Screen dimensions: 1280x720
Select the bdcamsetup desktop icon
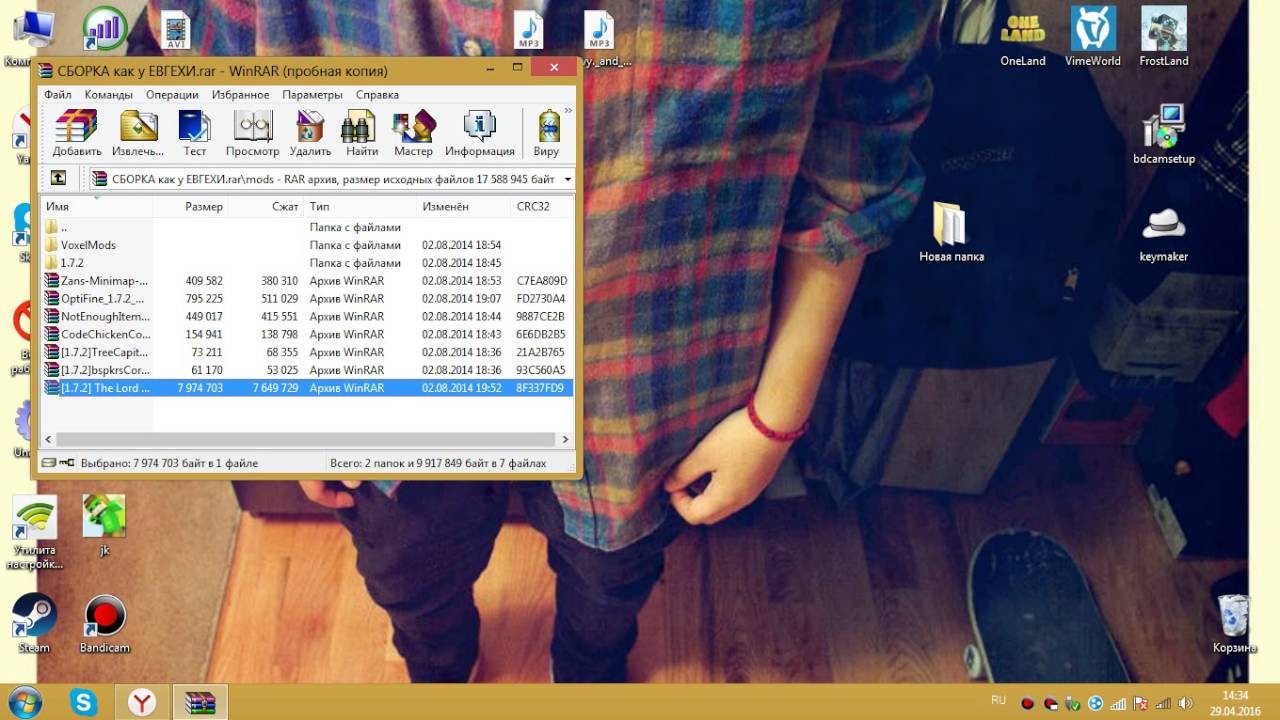1164,135
